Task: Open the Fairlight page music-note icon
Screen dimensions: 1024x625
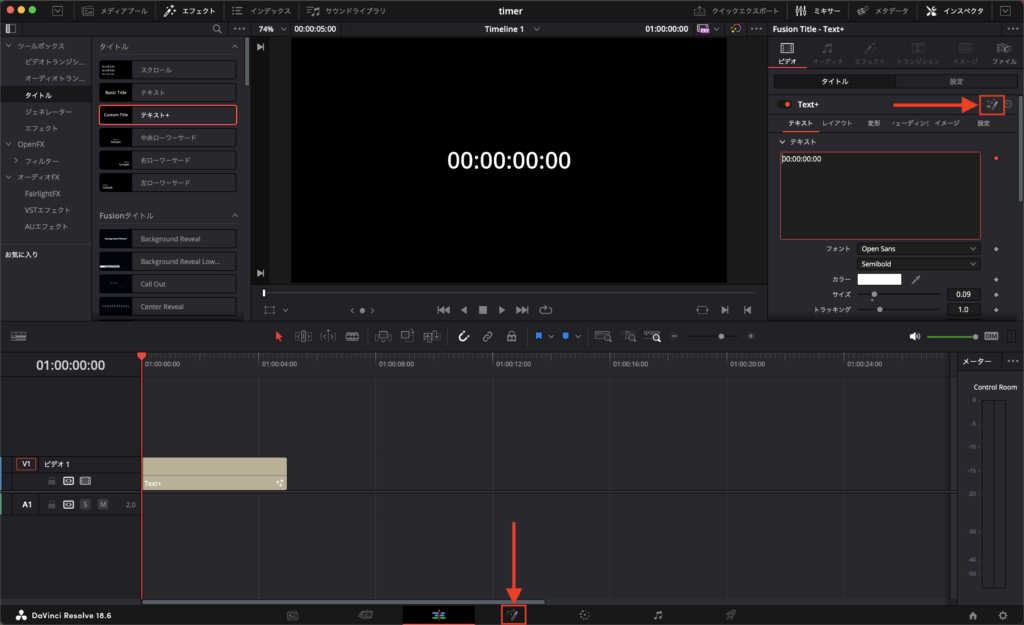Action: [x=657, y=614]
